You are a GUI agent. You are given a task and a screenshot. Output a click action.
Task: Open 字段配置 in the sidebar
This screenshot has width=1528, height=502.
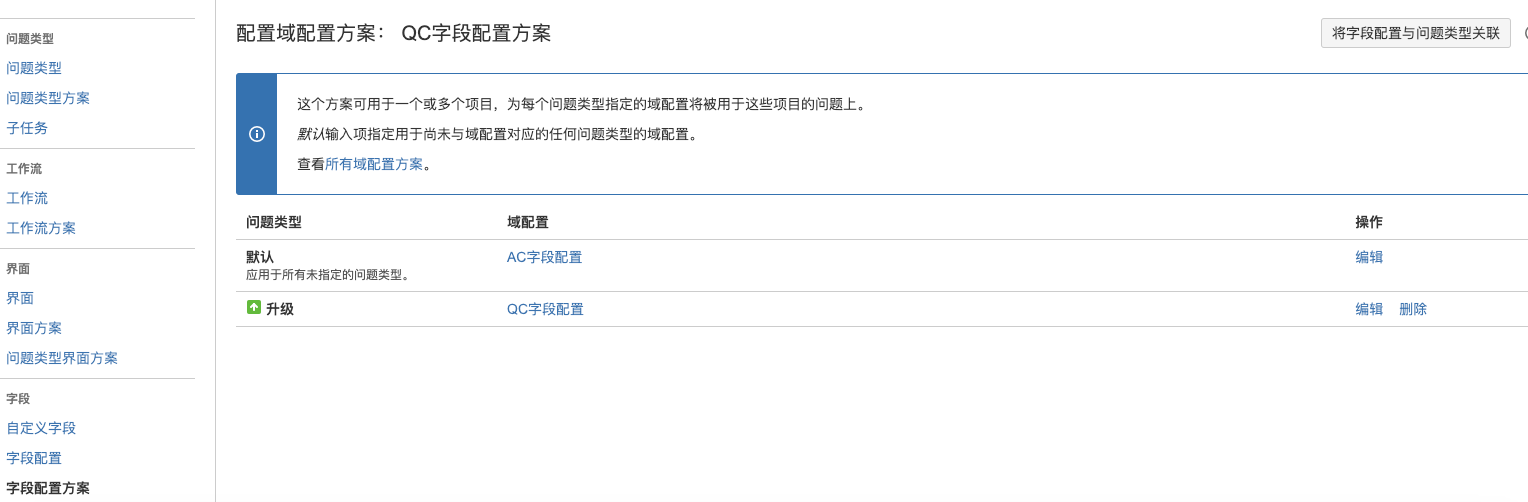point(34,458)
